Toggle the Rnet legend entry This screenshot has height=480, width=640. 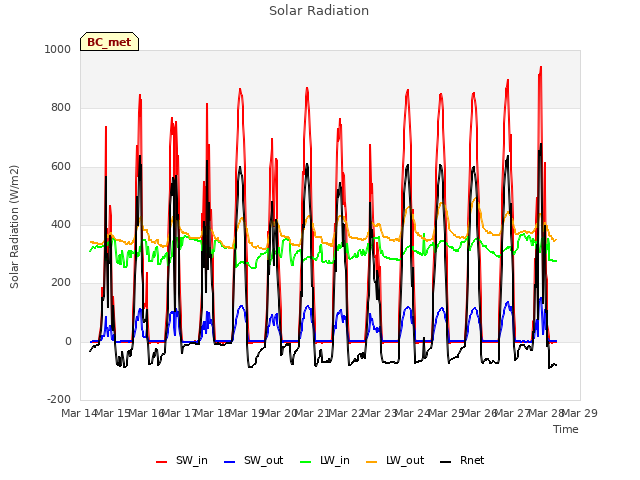(x=462, y=461)
